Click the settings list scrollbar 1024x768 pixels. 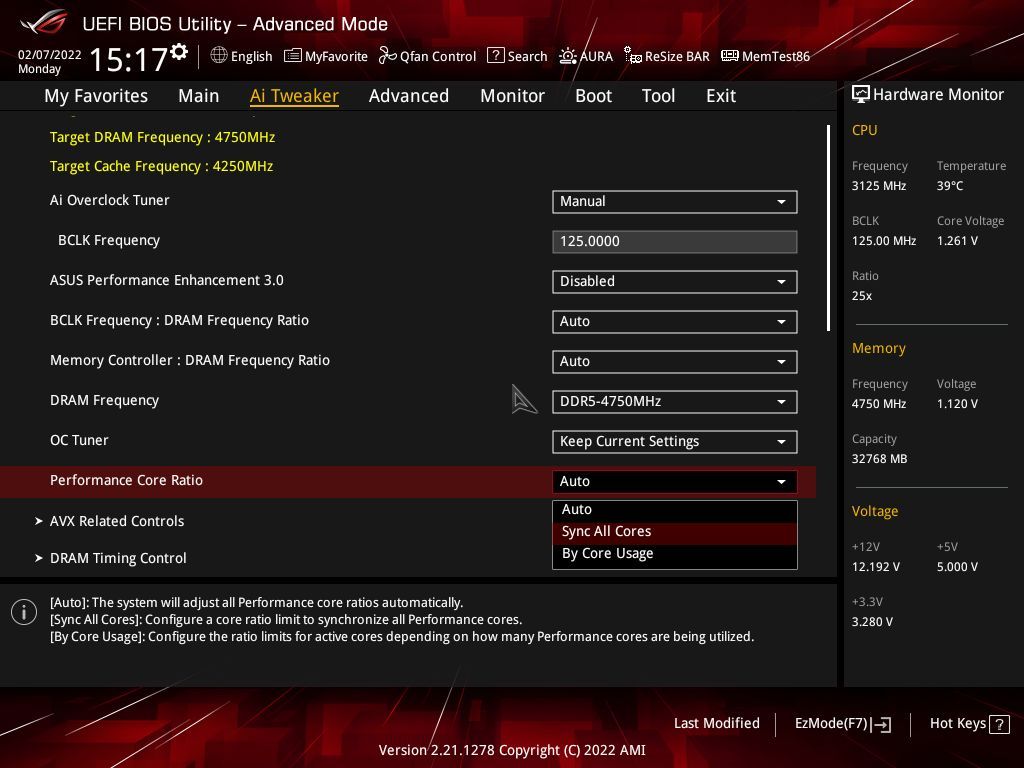828,228
